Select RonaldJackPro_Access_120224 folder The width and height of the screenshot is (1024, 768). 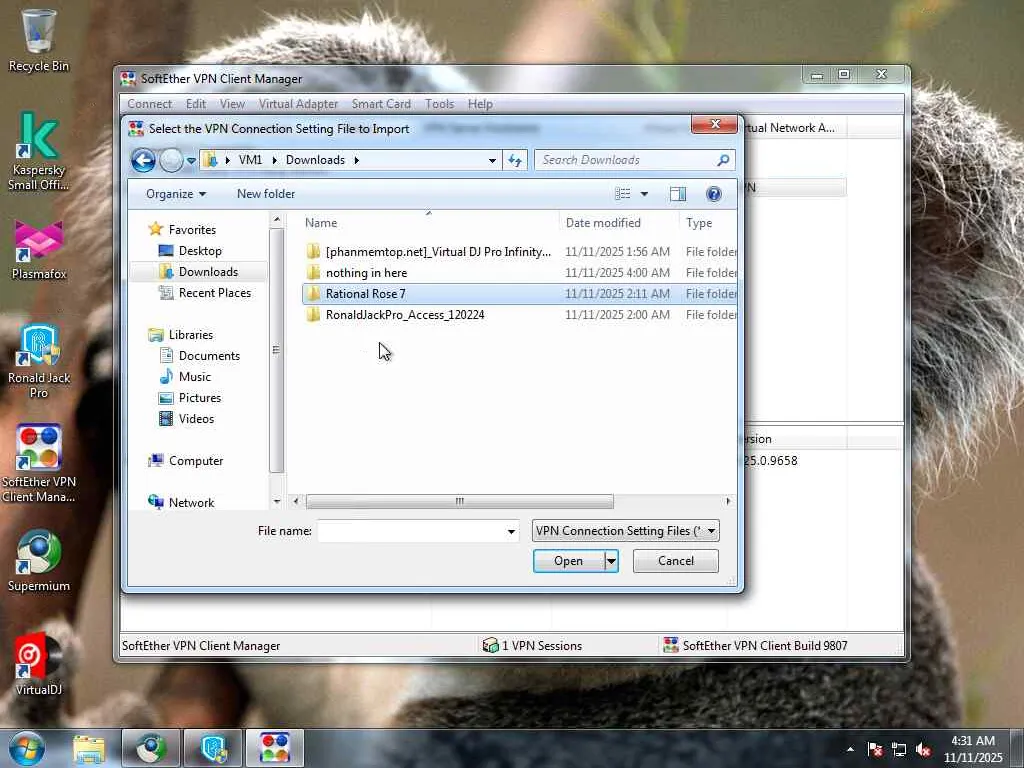pyautogui.click(x=519, y=315)
